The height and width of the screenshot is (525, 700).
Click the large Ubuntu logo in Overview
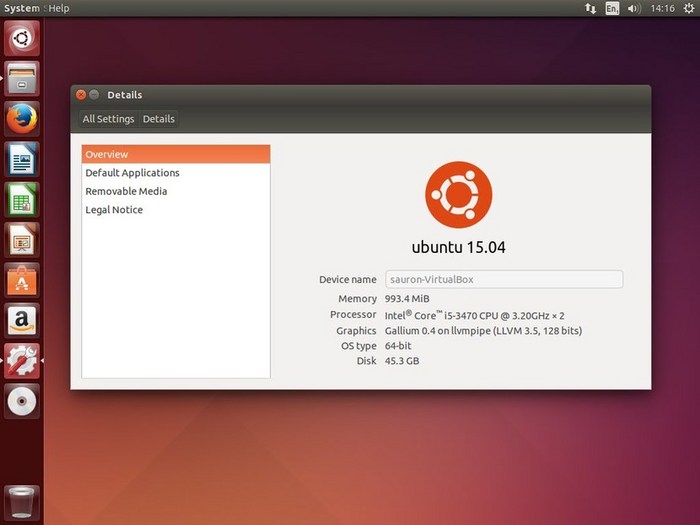pyautogui.click(x=458, y=195)
